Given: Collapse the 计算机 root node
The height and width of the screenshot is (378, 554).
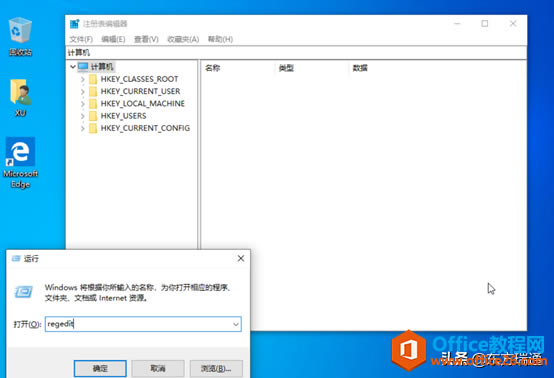Looking at the screenshot, I should [x=73, y=66].
